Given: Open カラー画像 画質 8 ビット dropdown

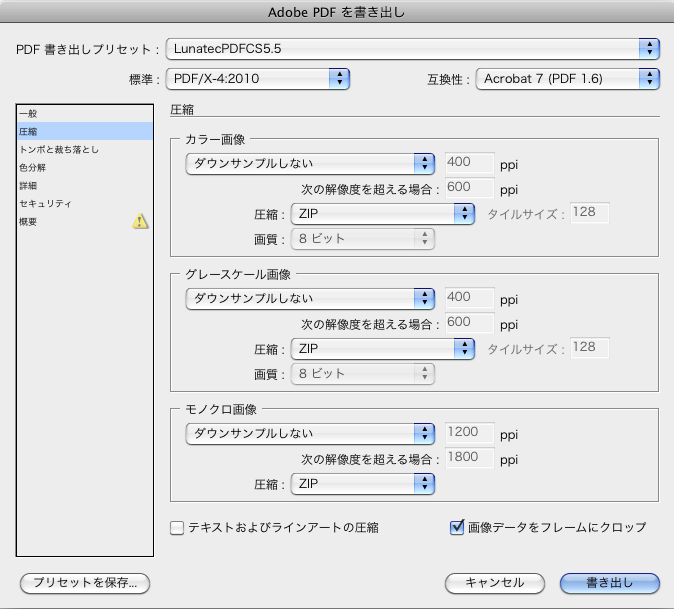Looking at the screenshot, I should 363,239.
